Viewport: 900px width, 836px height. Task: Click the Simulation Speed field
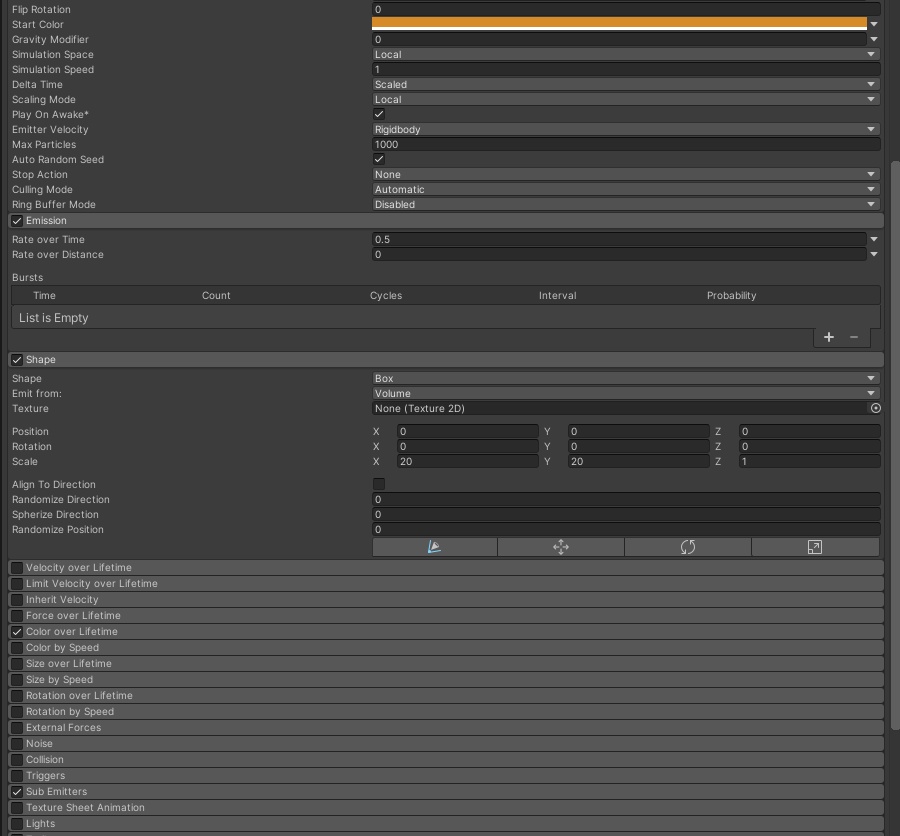click(x=626, y=69)
